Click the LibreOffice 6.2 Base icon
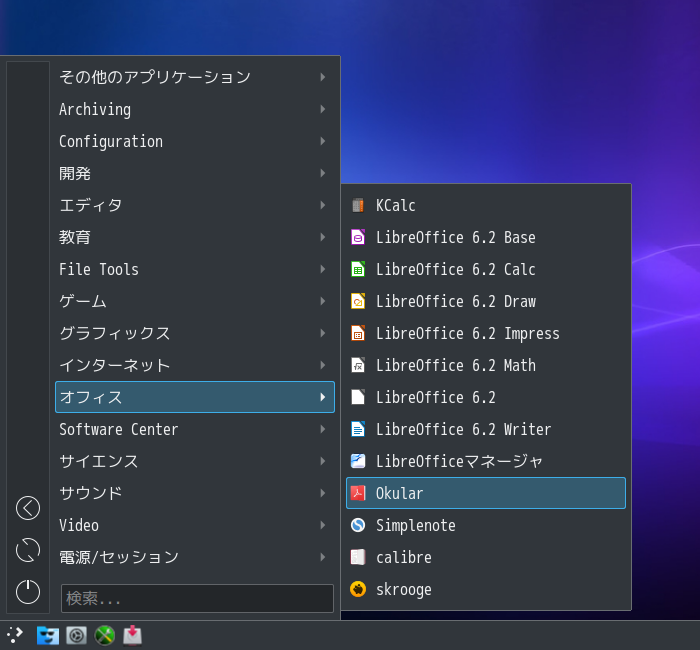 click(358, 238)
